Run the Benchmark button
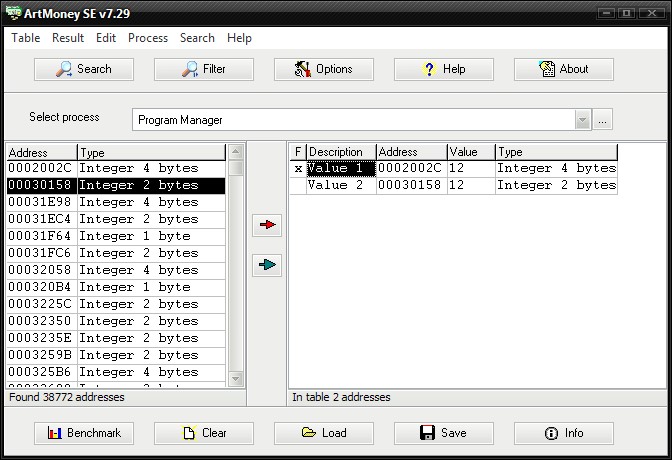The image size is (672, 460). [84, 433]
